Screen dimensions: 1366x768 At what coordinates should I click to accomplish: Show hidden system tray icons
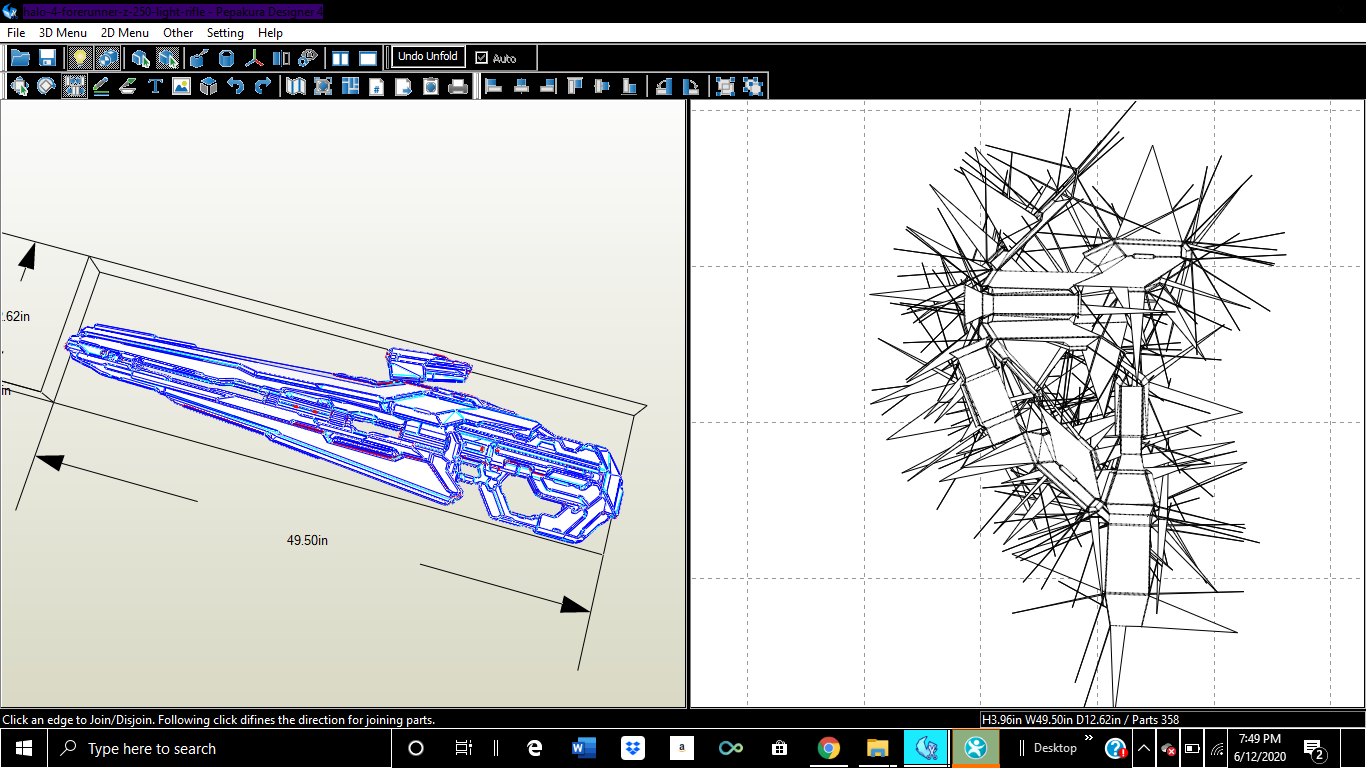(1143, 748)
